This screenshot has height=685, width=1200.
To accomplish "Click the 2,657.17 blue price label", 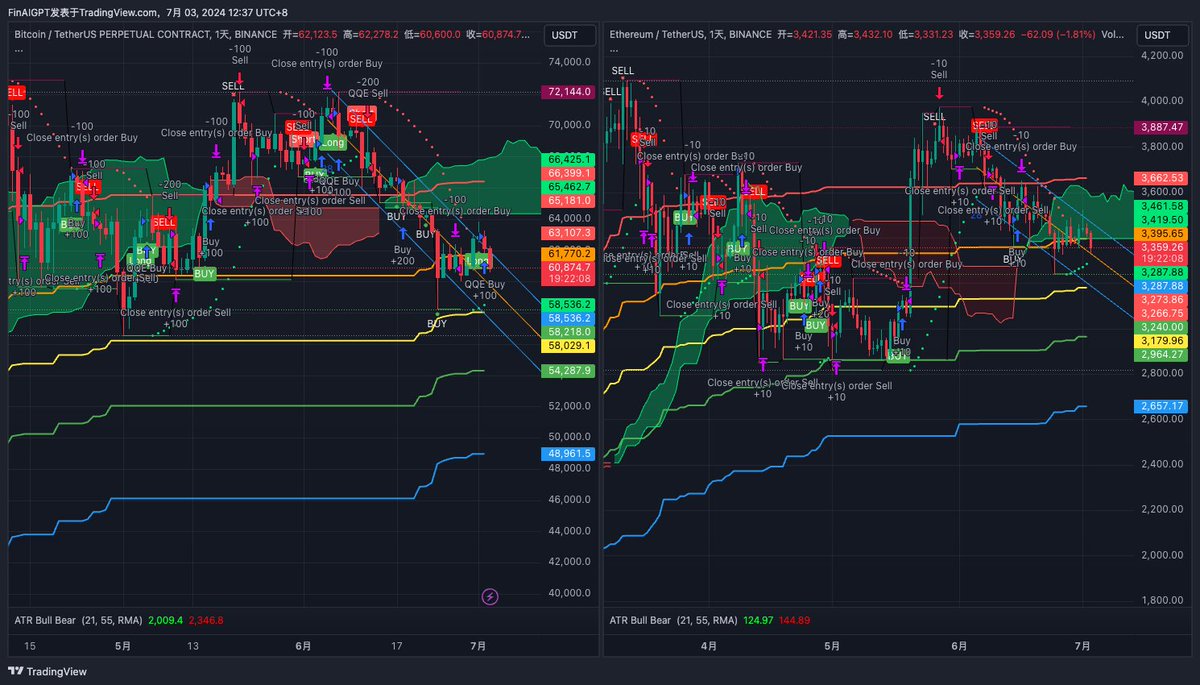I will coord(1160,406).
